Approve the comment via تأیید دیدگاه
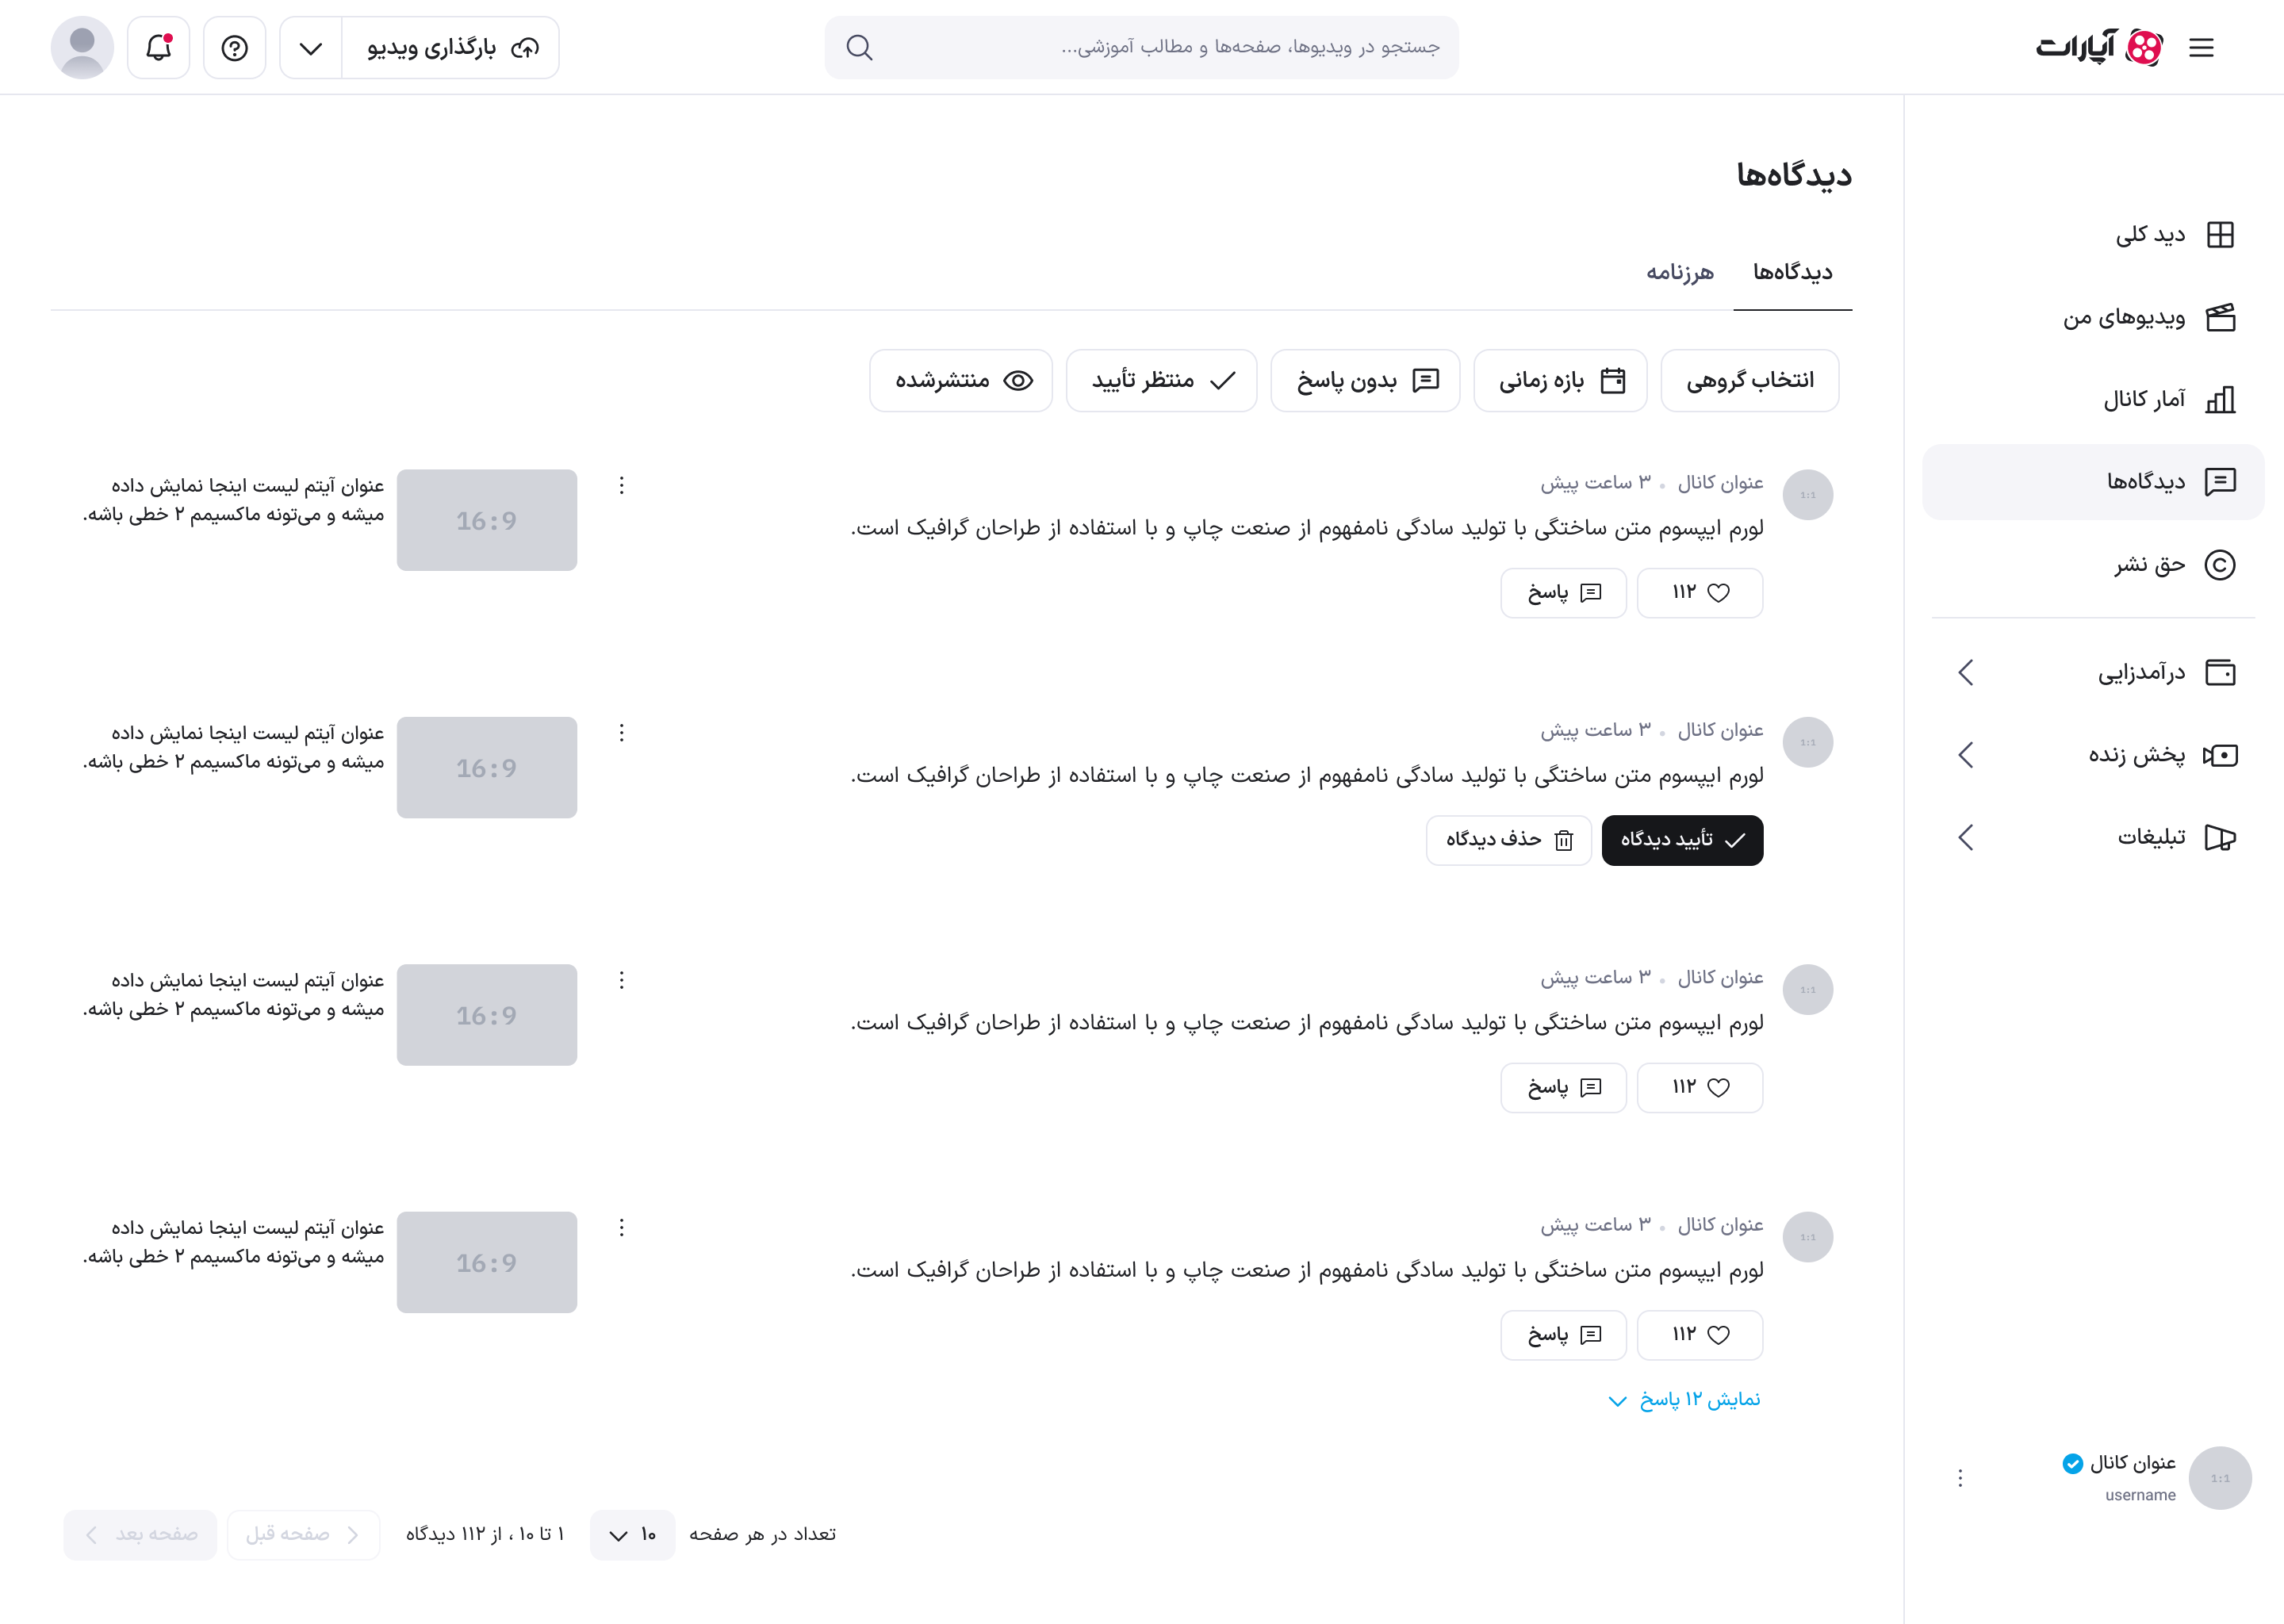 pos(1681,840)
